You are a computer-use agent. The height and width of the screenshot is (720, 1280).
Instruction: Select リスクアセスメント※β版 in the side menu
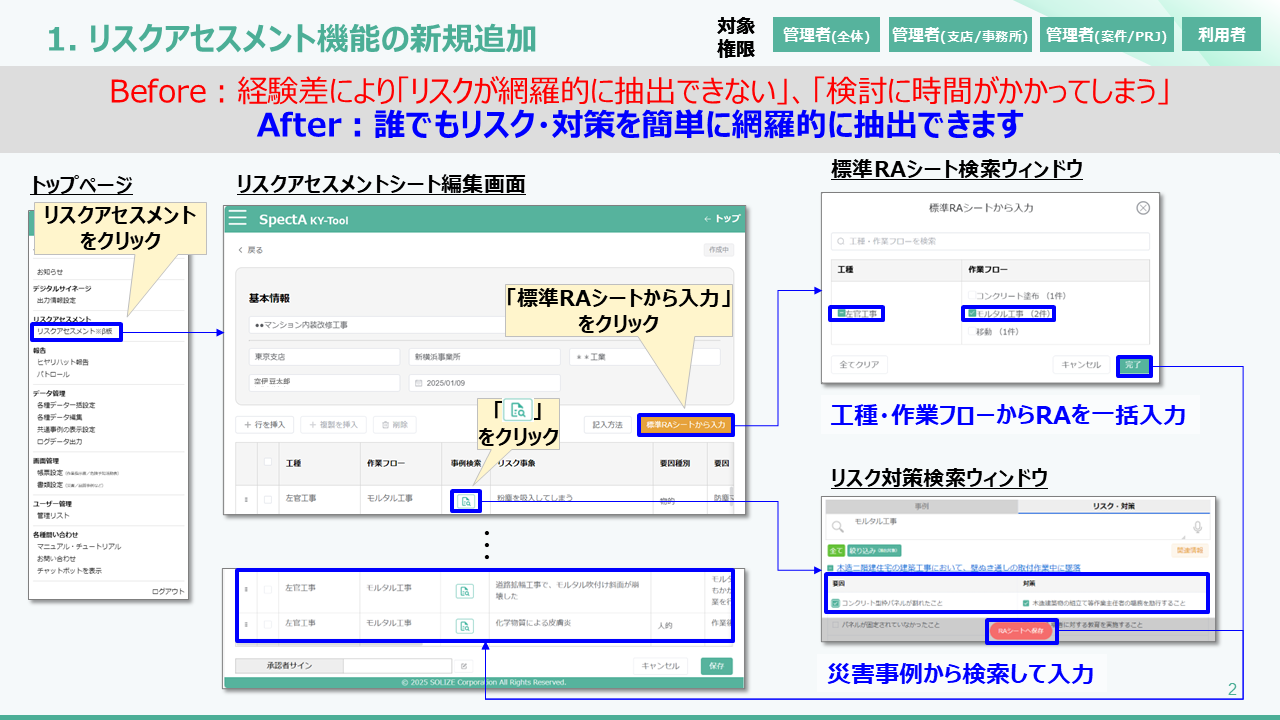[76, 331]
